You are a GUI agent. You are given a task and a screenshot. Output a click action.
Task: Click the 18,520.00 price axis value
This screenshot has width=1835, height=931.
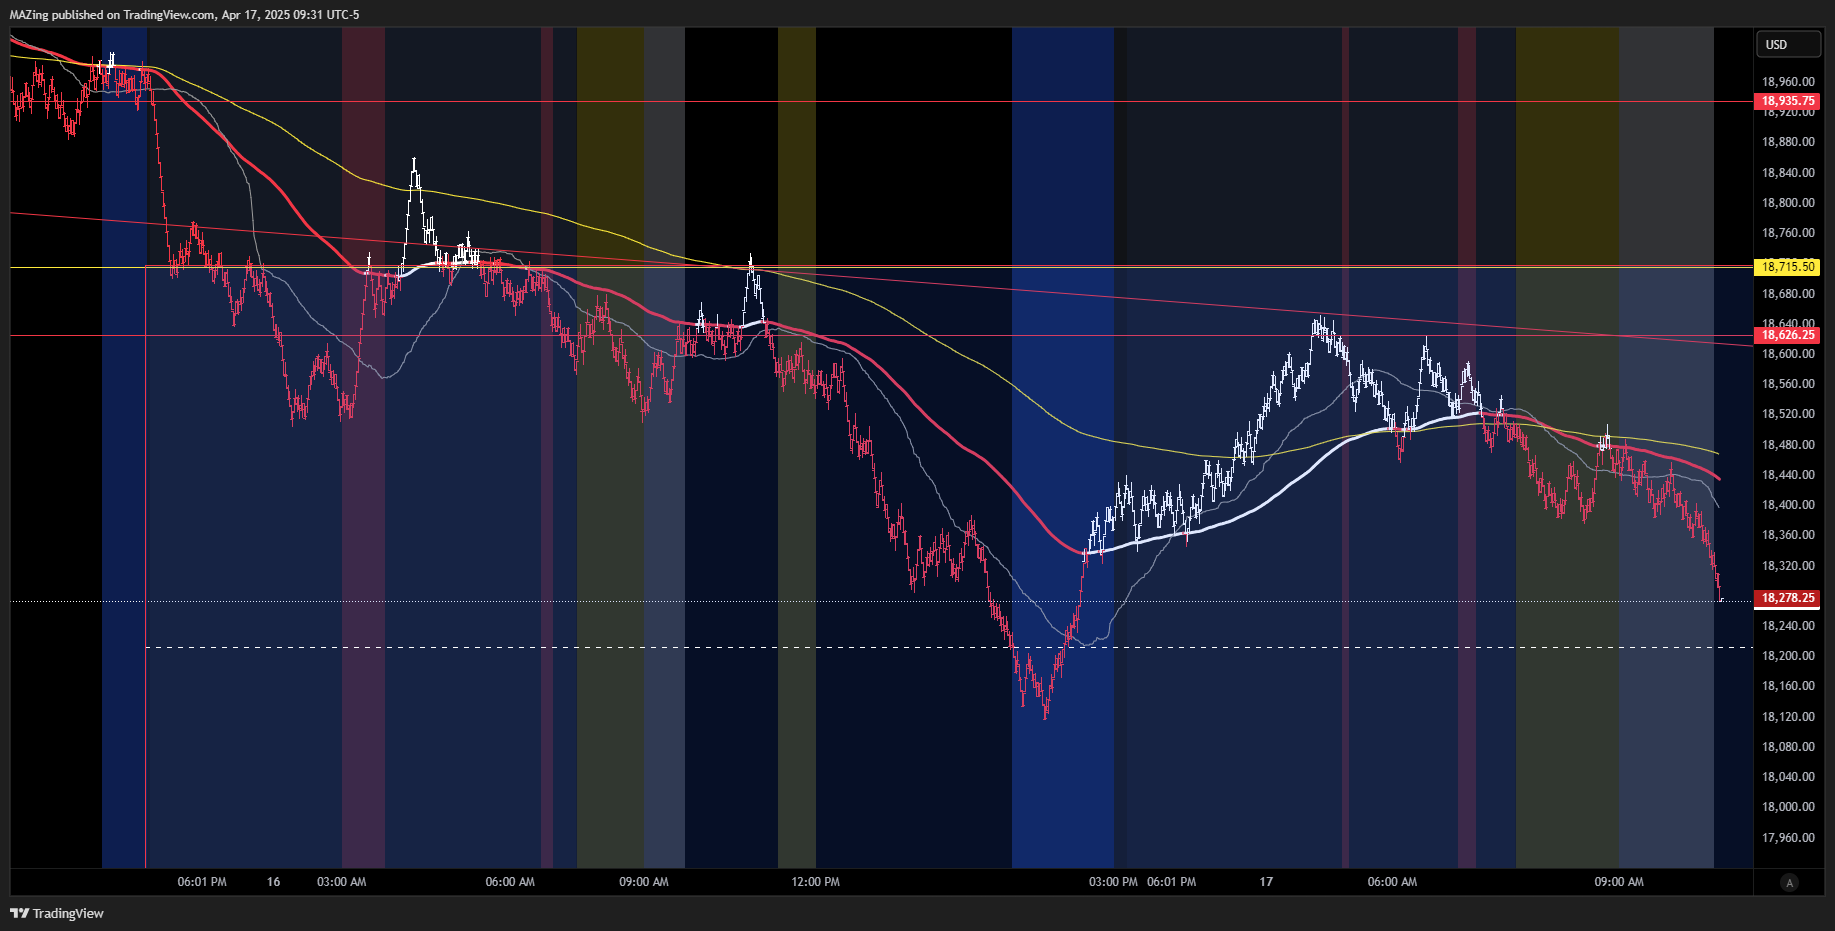click(1788, 414)
